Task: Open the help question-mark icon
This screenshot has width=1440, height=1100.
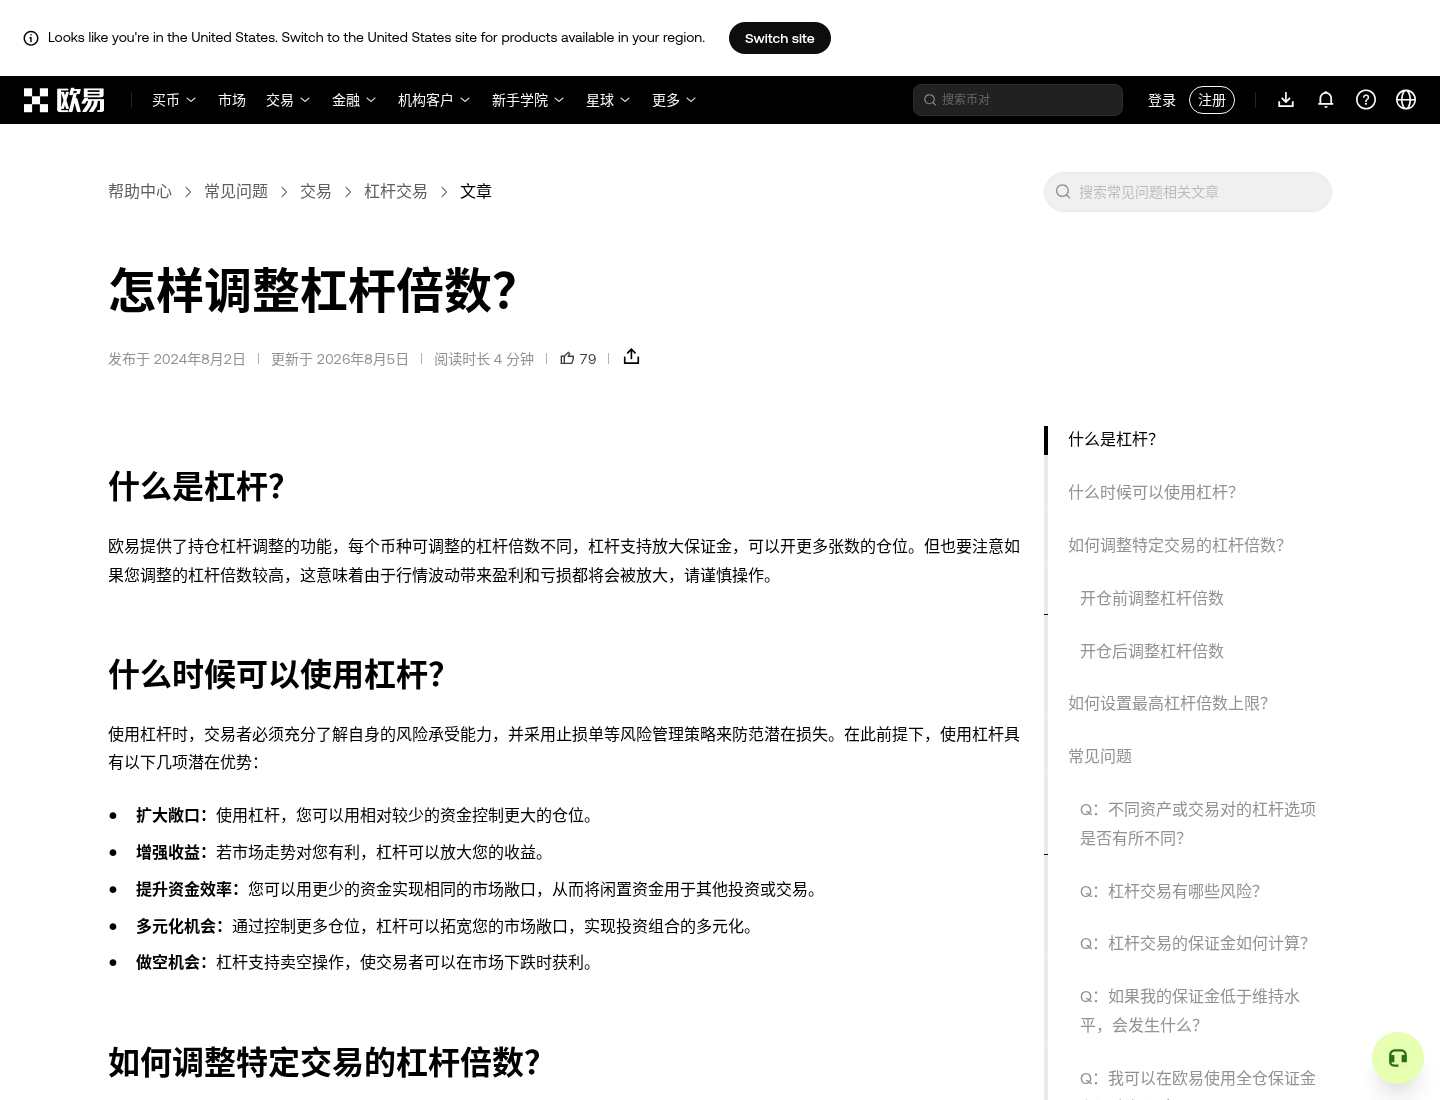Action: pos(1366,100)
